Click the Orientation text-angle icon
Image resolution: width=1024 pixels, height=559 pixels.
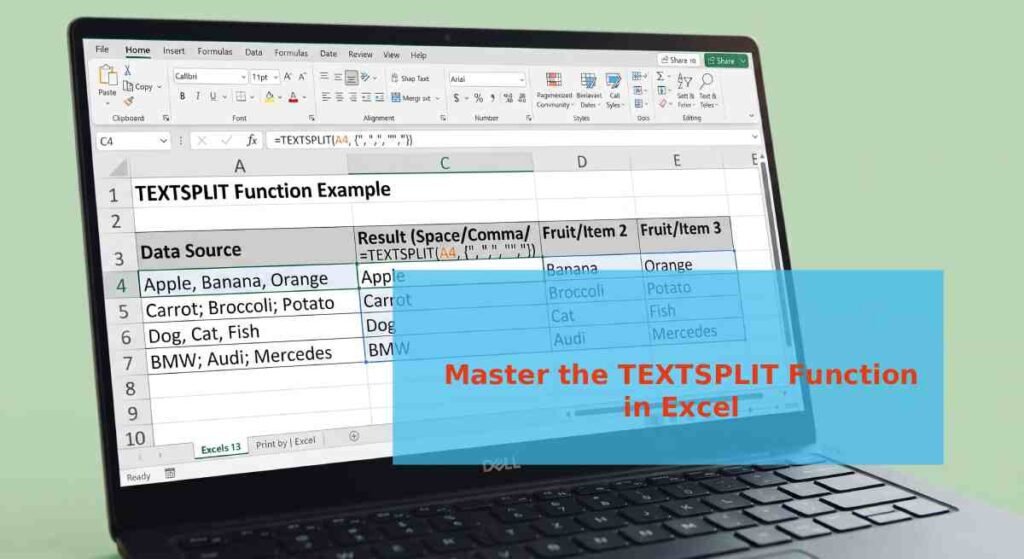(x=366, y=78)
